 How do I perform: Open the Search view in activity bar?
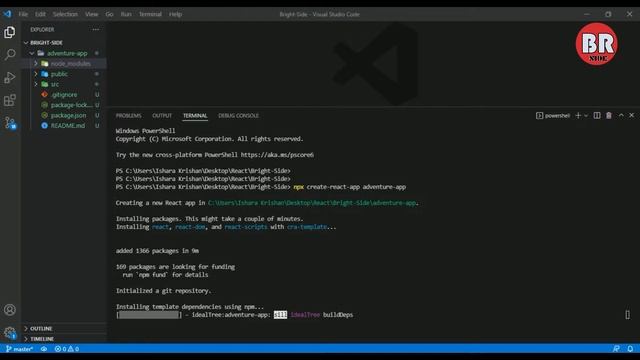(10, 54)
